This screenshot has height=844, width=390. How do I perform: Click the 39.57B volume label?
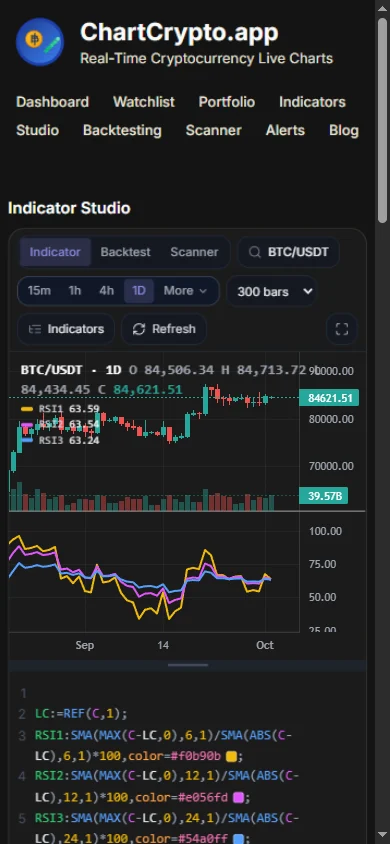pos(323,495)
